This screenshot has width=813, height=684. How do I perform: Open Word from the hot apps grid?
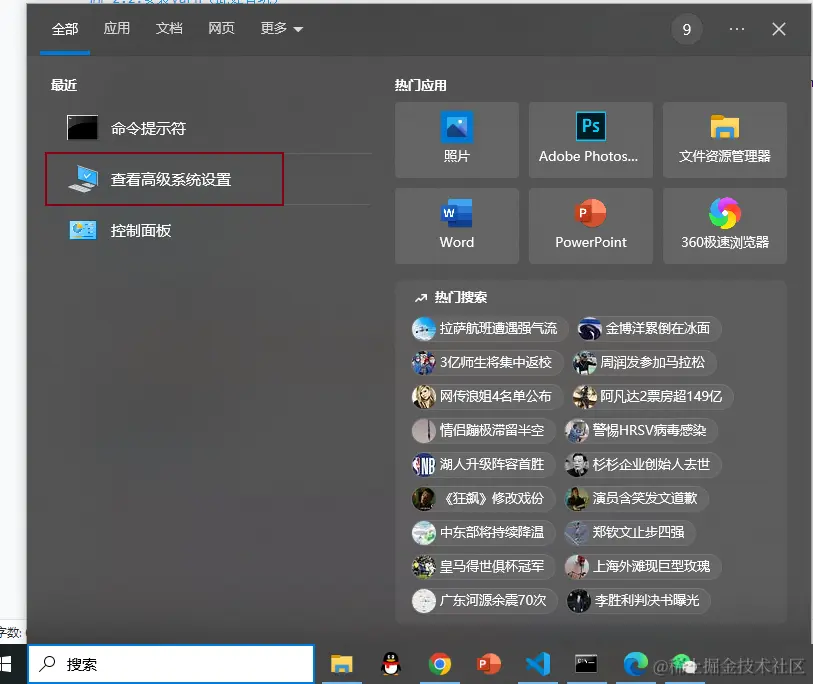(x=456, y=225)
